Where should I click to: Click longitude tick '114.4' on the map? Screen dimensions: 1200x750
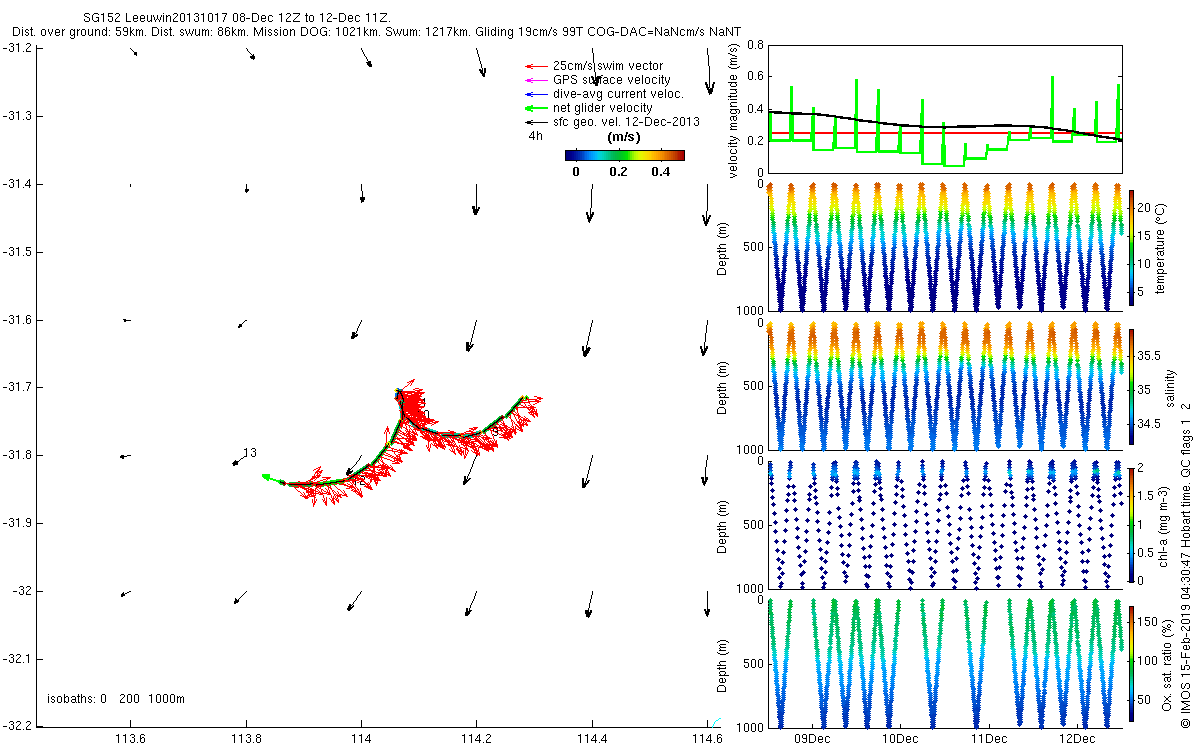[x=593, y=739]
